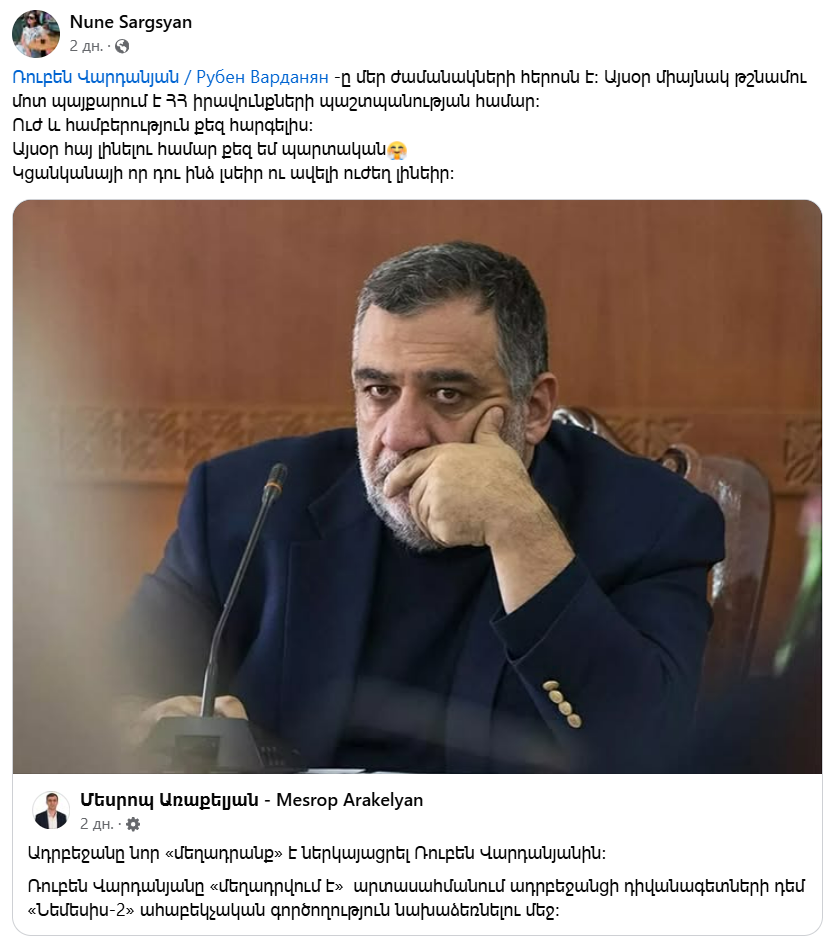Click the second post line about ՀՀ իրավունքների
The height and width of the screenshot is (938, 834).
point(276,102)
